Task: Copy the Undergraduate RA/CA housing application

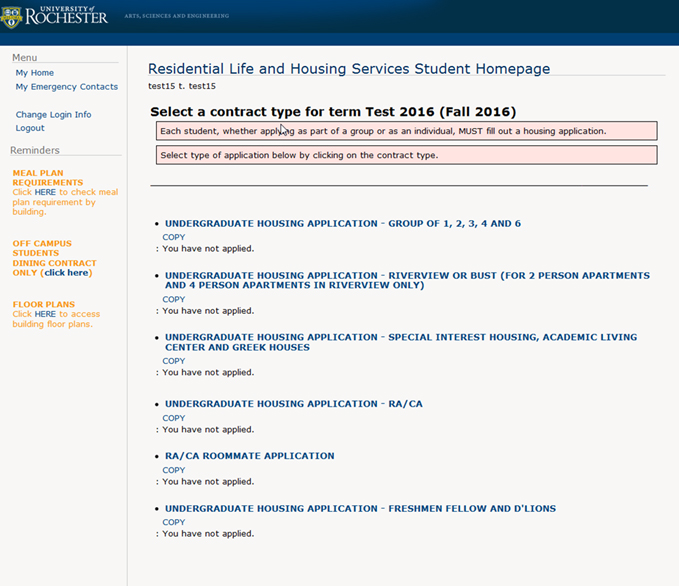Action: point(173,418)
